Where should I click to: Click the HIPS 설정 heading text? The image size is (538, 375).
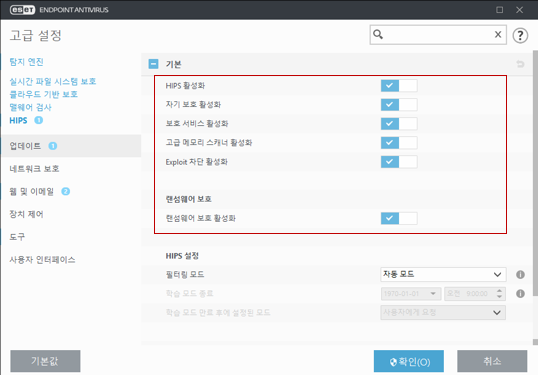pos(182,256)
